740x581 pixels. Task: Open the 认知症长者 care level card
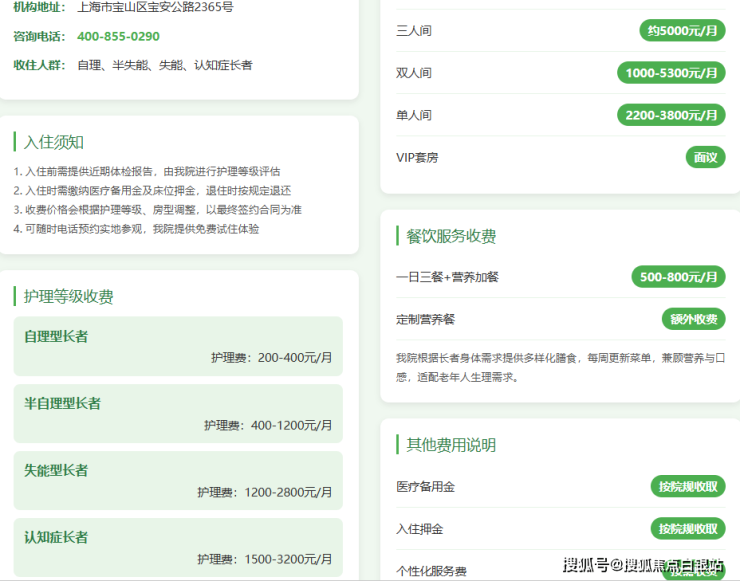[x=178, y=547]
